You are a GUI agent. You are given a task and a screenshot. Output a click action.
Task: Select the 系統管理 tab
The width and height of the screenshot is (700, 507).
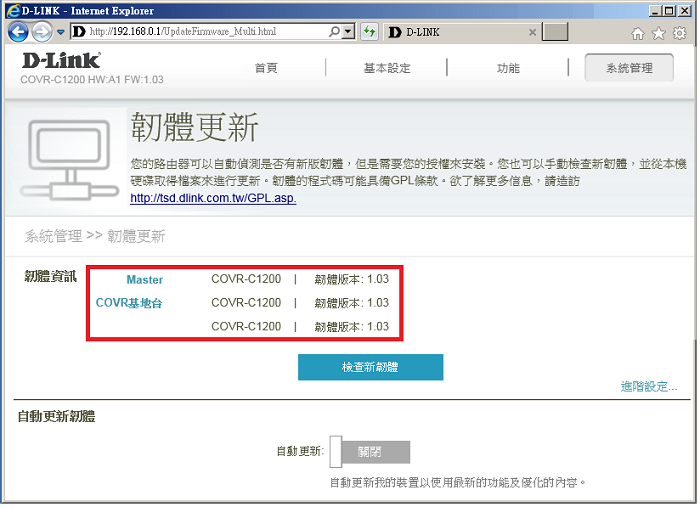(629, 68)
